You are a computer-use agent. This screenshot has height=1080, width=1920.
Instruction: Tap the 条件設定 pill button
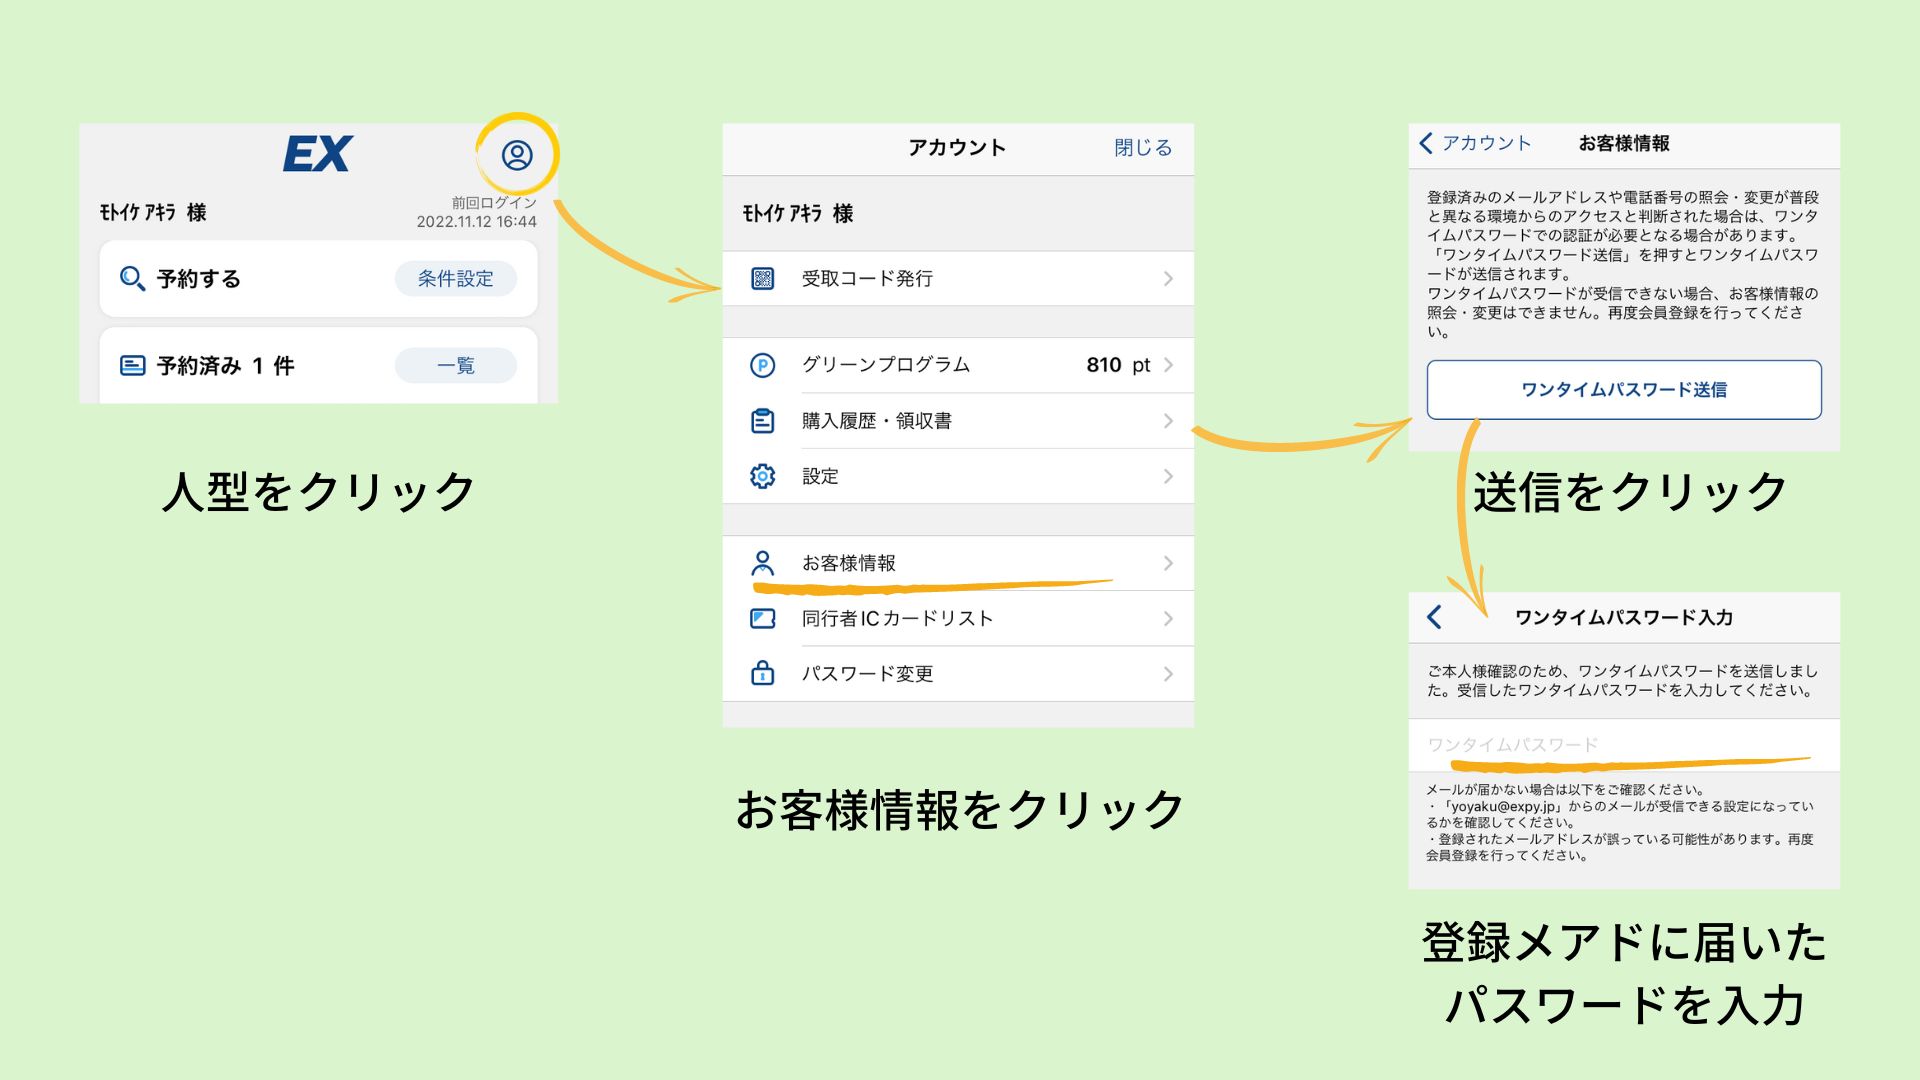click(x=455, y=279)
